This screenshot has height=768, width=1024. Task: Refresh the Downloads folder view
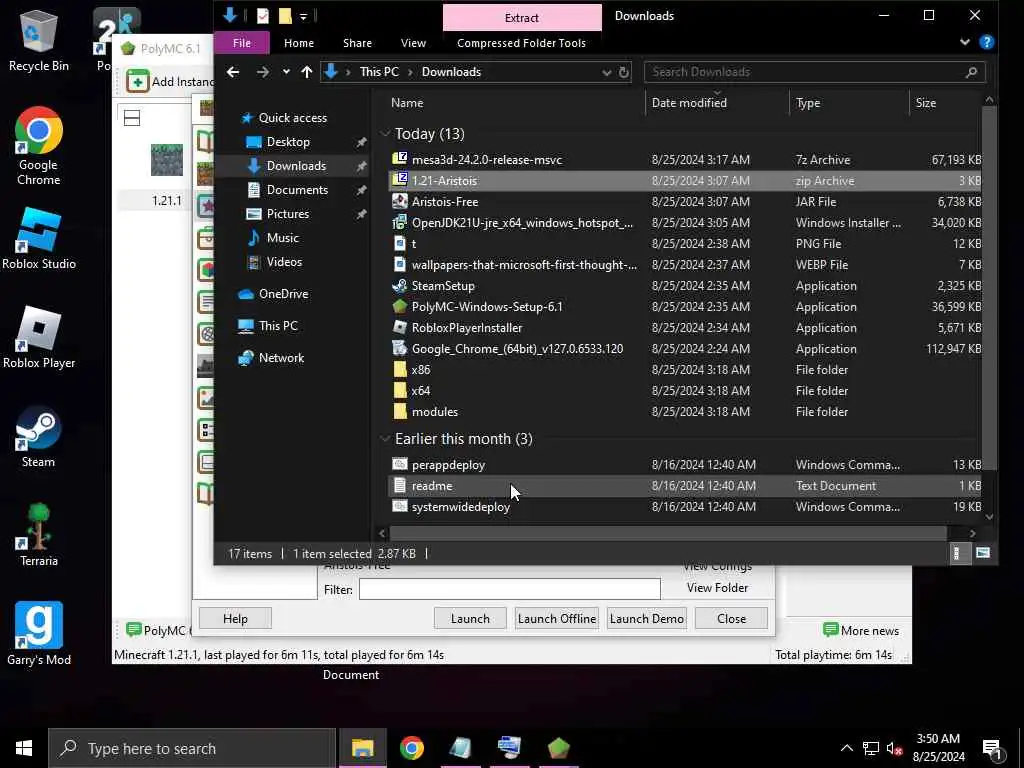pyautogui.click(x=624, y=72)
